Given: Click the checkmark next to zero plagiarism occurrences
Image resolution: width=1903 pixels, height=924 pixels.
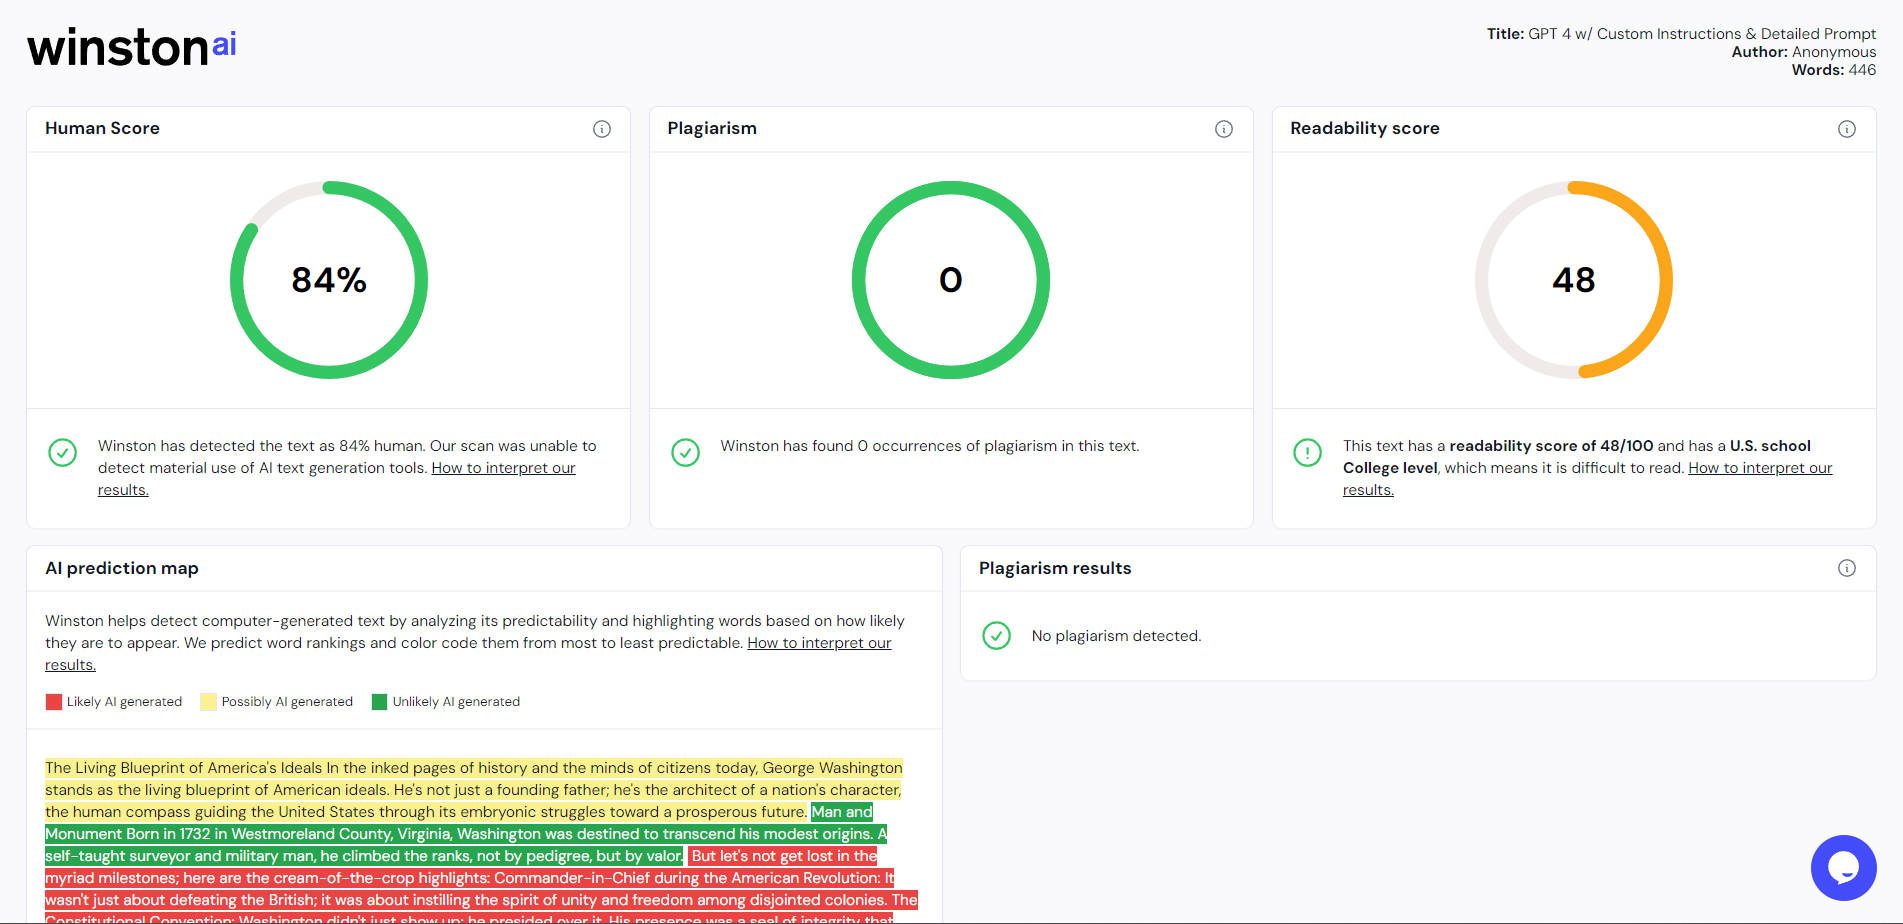Looking at the screenshot, I should click(685, 453).
